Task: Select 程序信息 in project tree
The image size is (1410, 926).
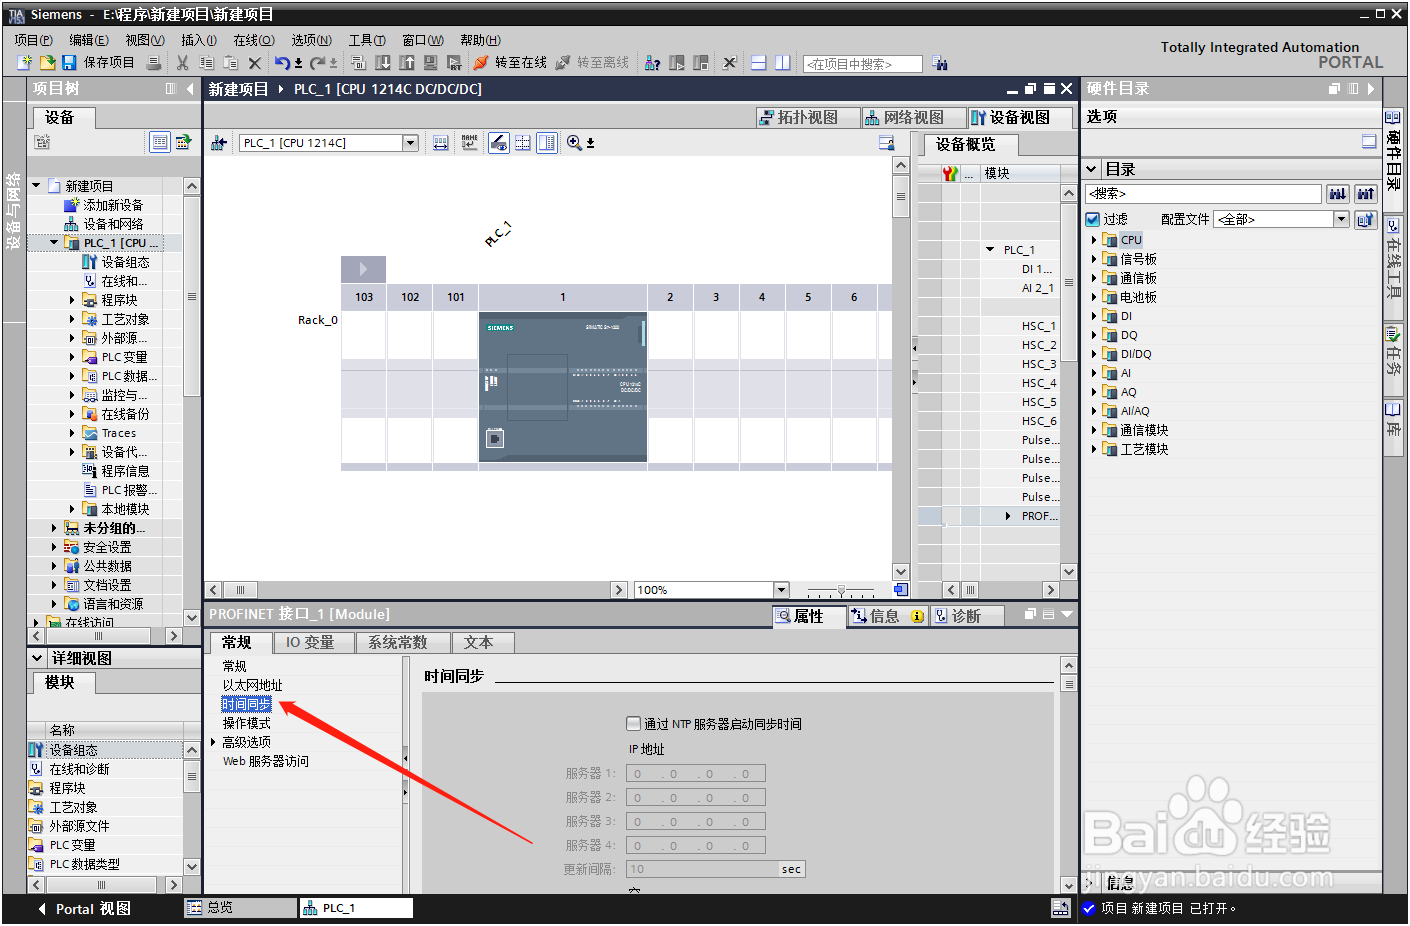Action: coord(116,471)
